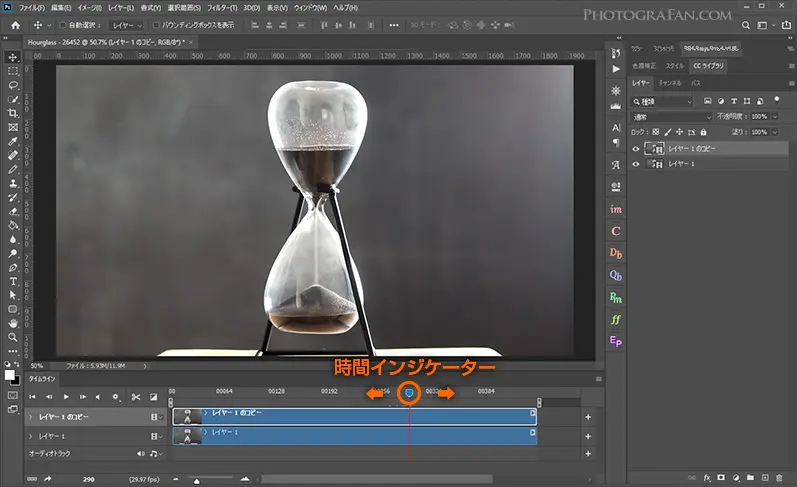
Task: Add layer mask icon in Layers panel
Action: 721,478
